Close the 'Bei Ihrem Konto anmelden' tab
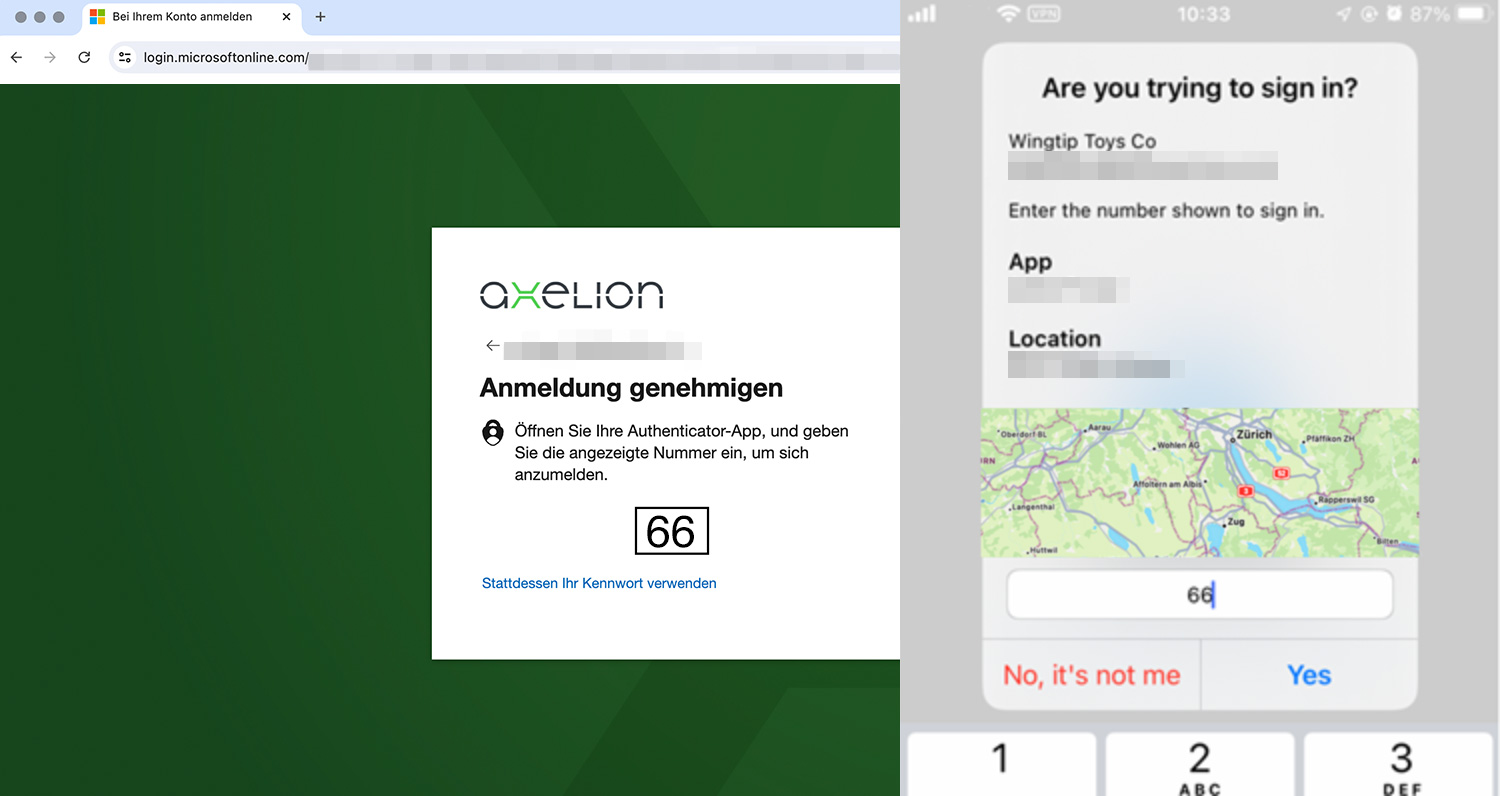The height and width of the screenshot is (796, 1500). tap(286, 17)
